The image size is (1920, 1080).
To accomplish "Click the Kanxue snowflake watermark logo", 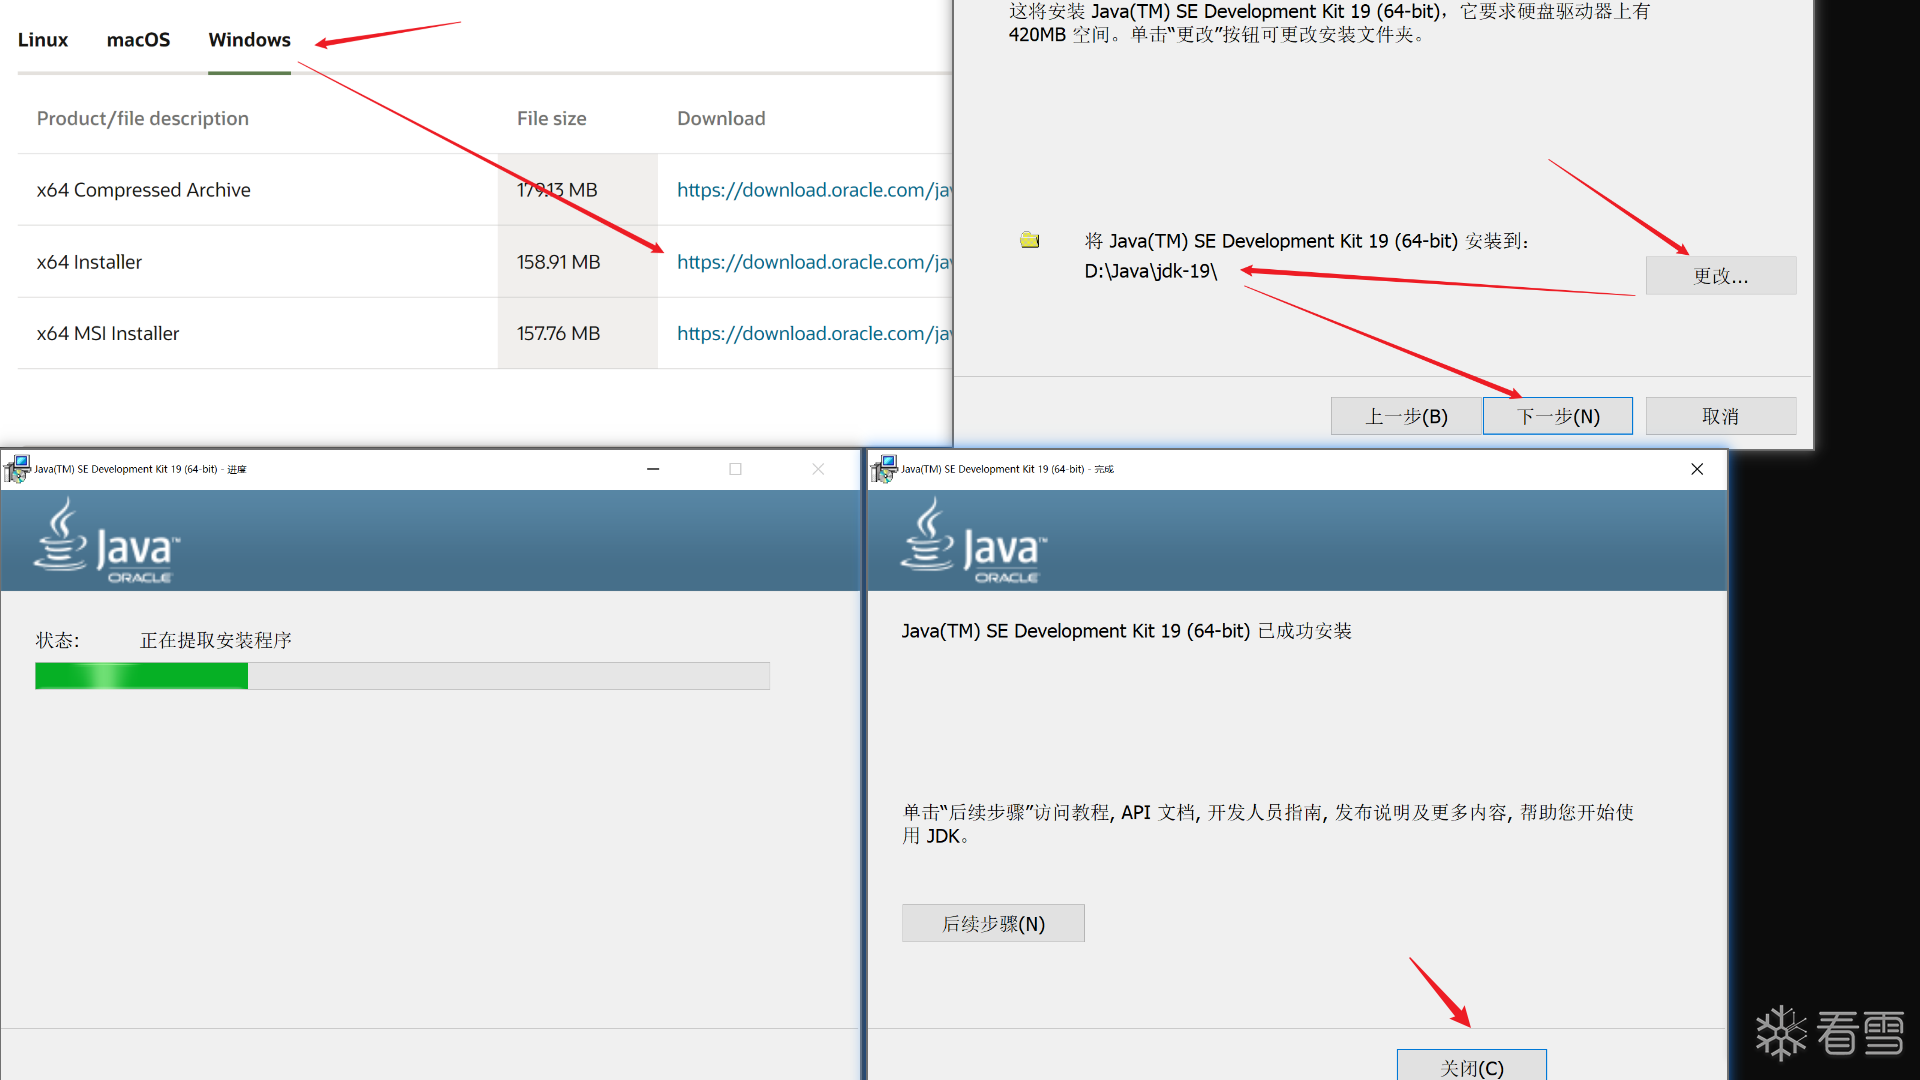I will [1781, 1033].
